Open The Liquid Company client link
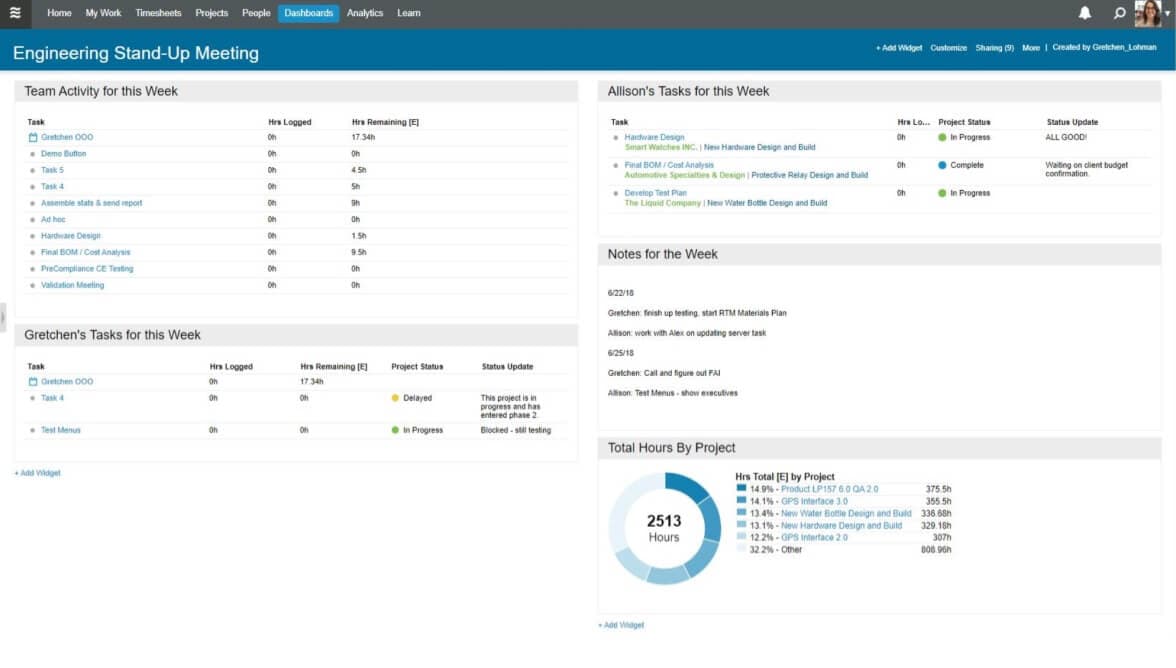This screenshot has height=668, width=1176. [662, 203]
